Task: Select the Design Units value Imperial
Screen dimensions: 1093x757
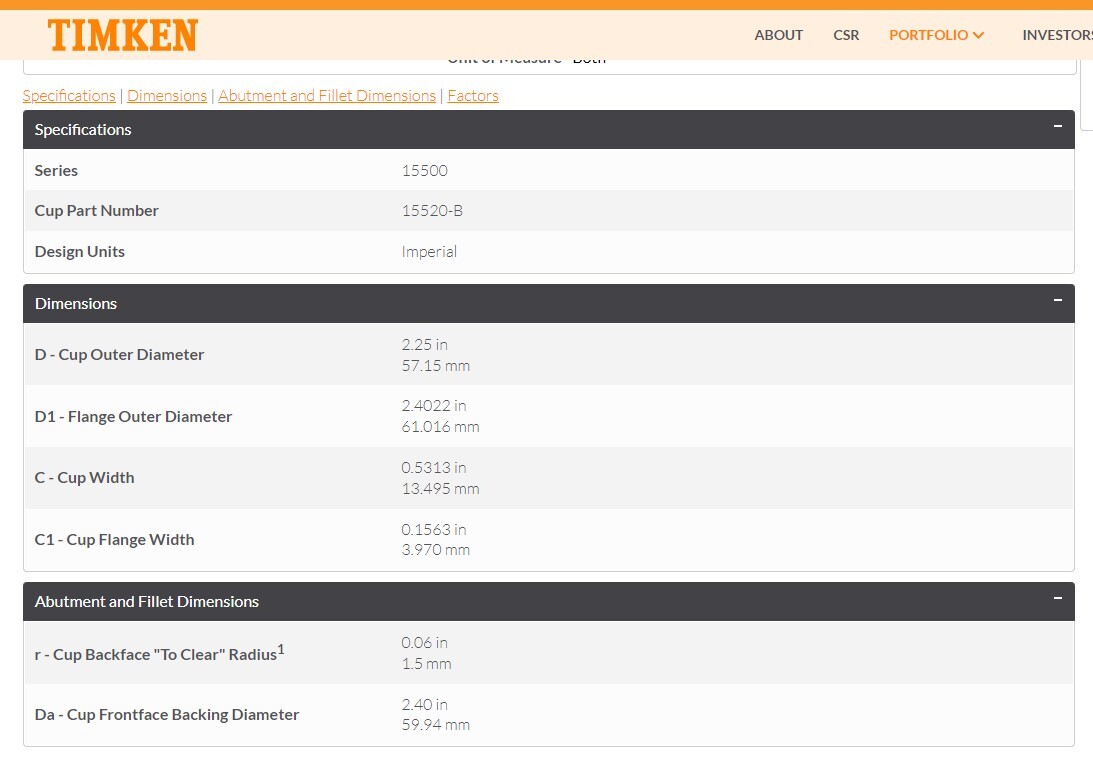Action: (429, 252)
